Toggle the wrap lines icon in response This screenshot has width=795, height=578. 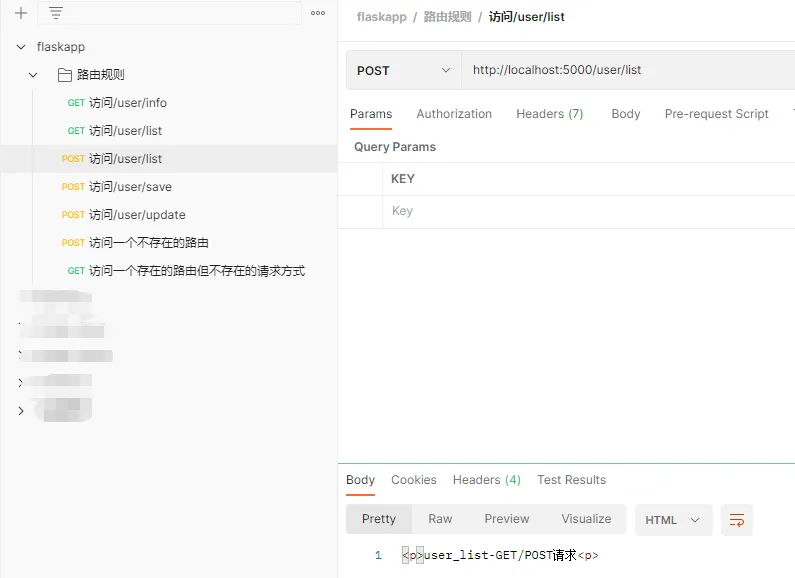[x=737, y=520]
